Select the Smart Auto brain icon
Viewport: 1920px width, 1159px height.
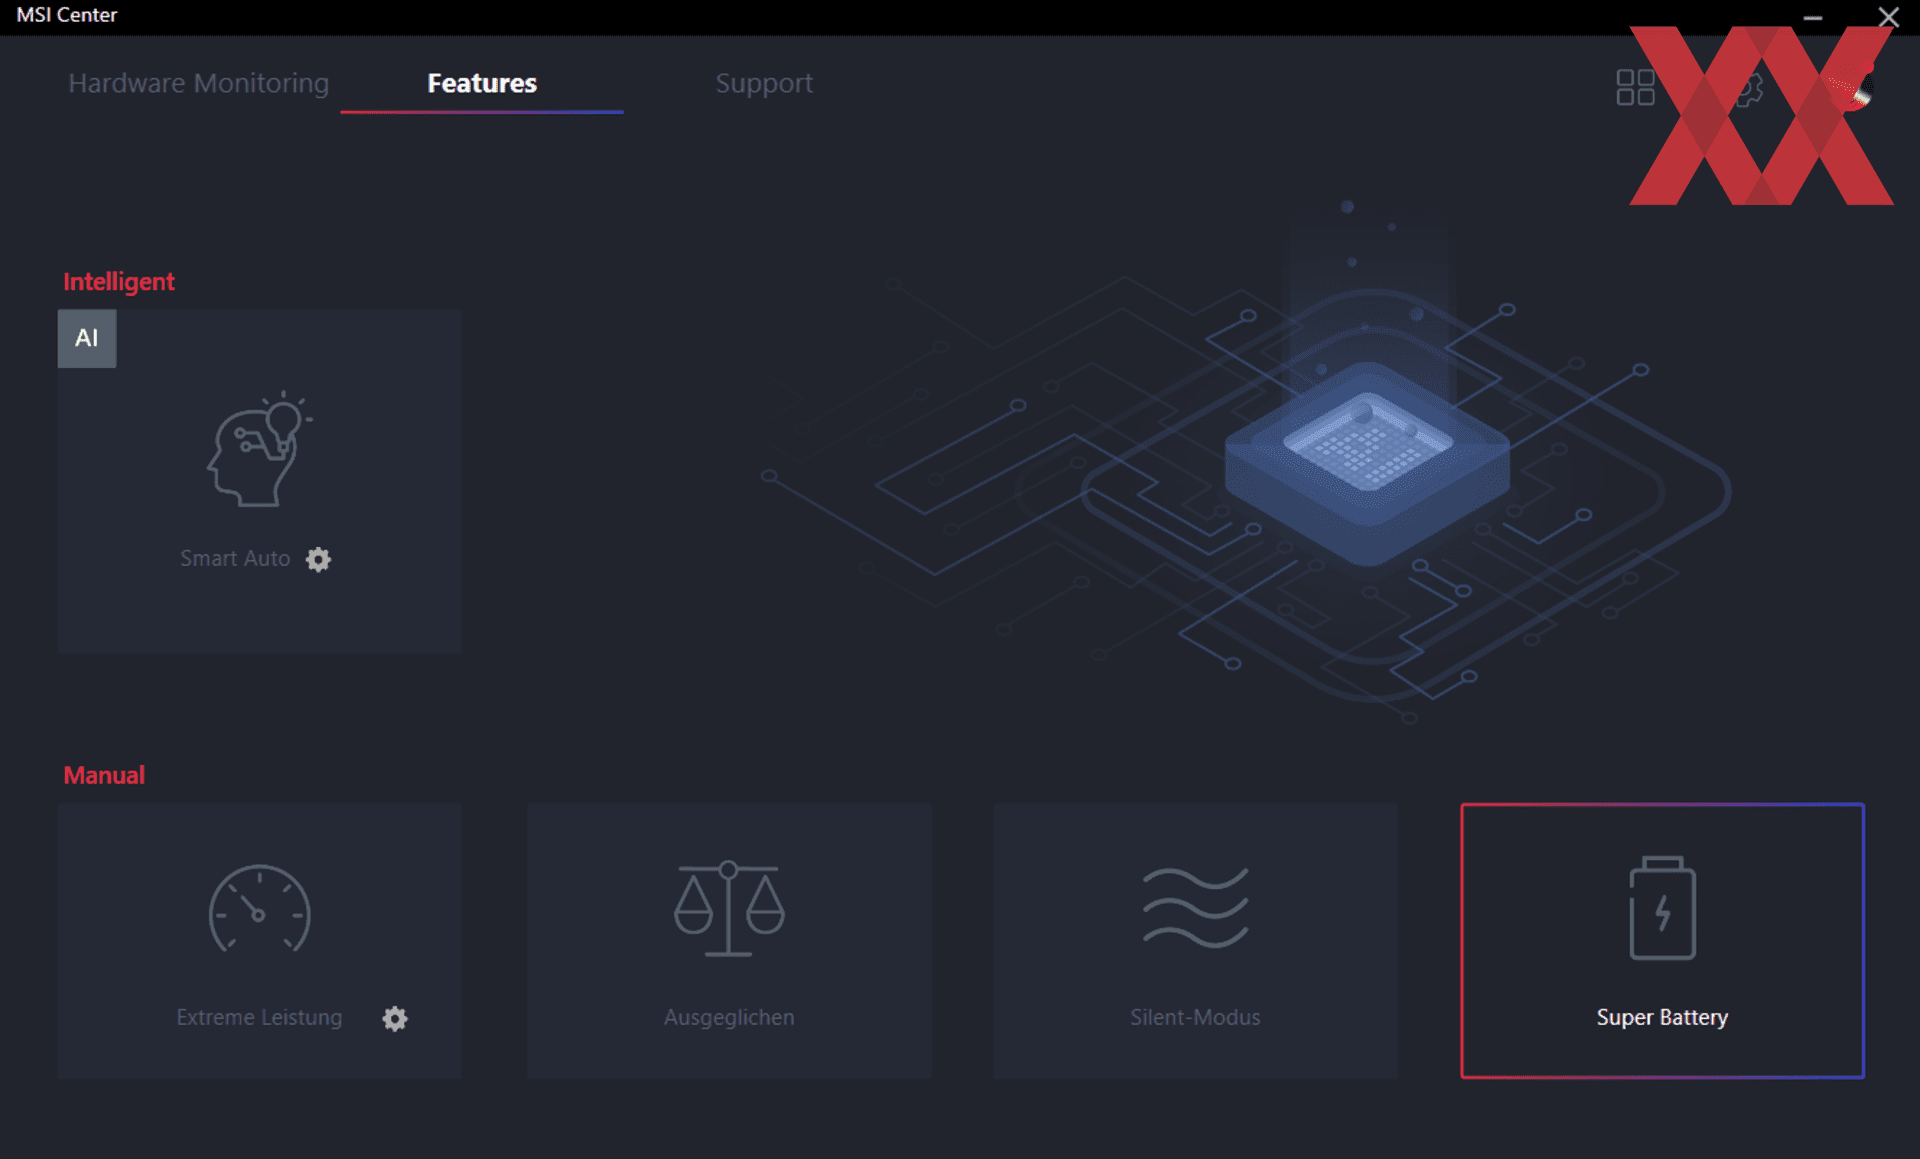point(260,448)
